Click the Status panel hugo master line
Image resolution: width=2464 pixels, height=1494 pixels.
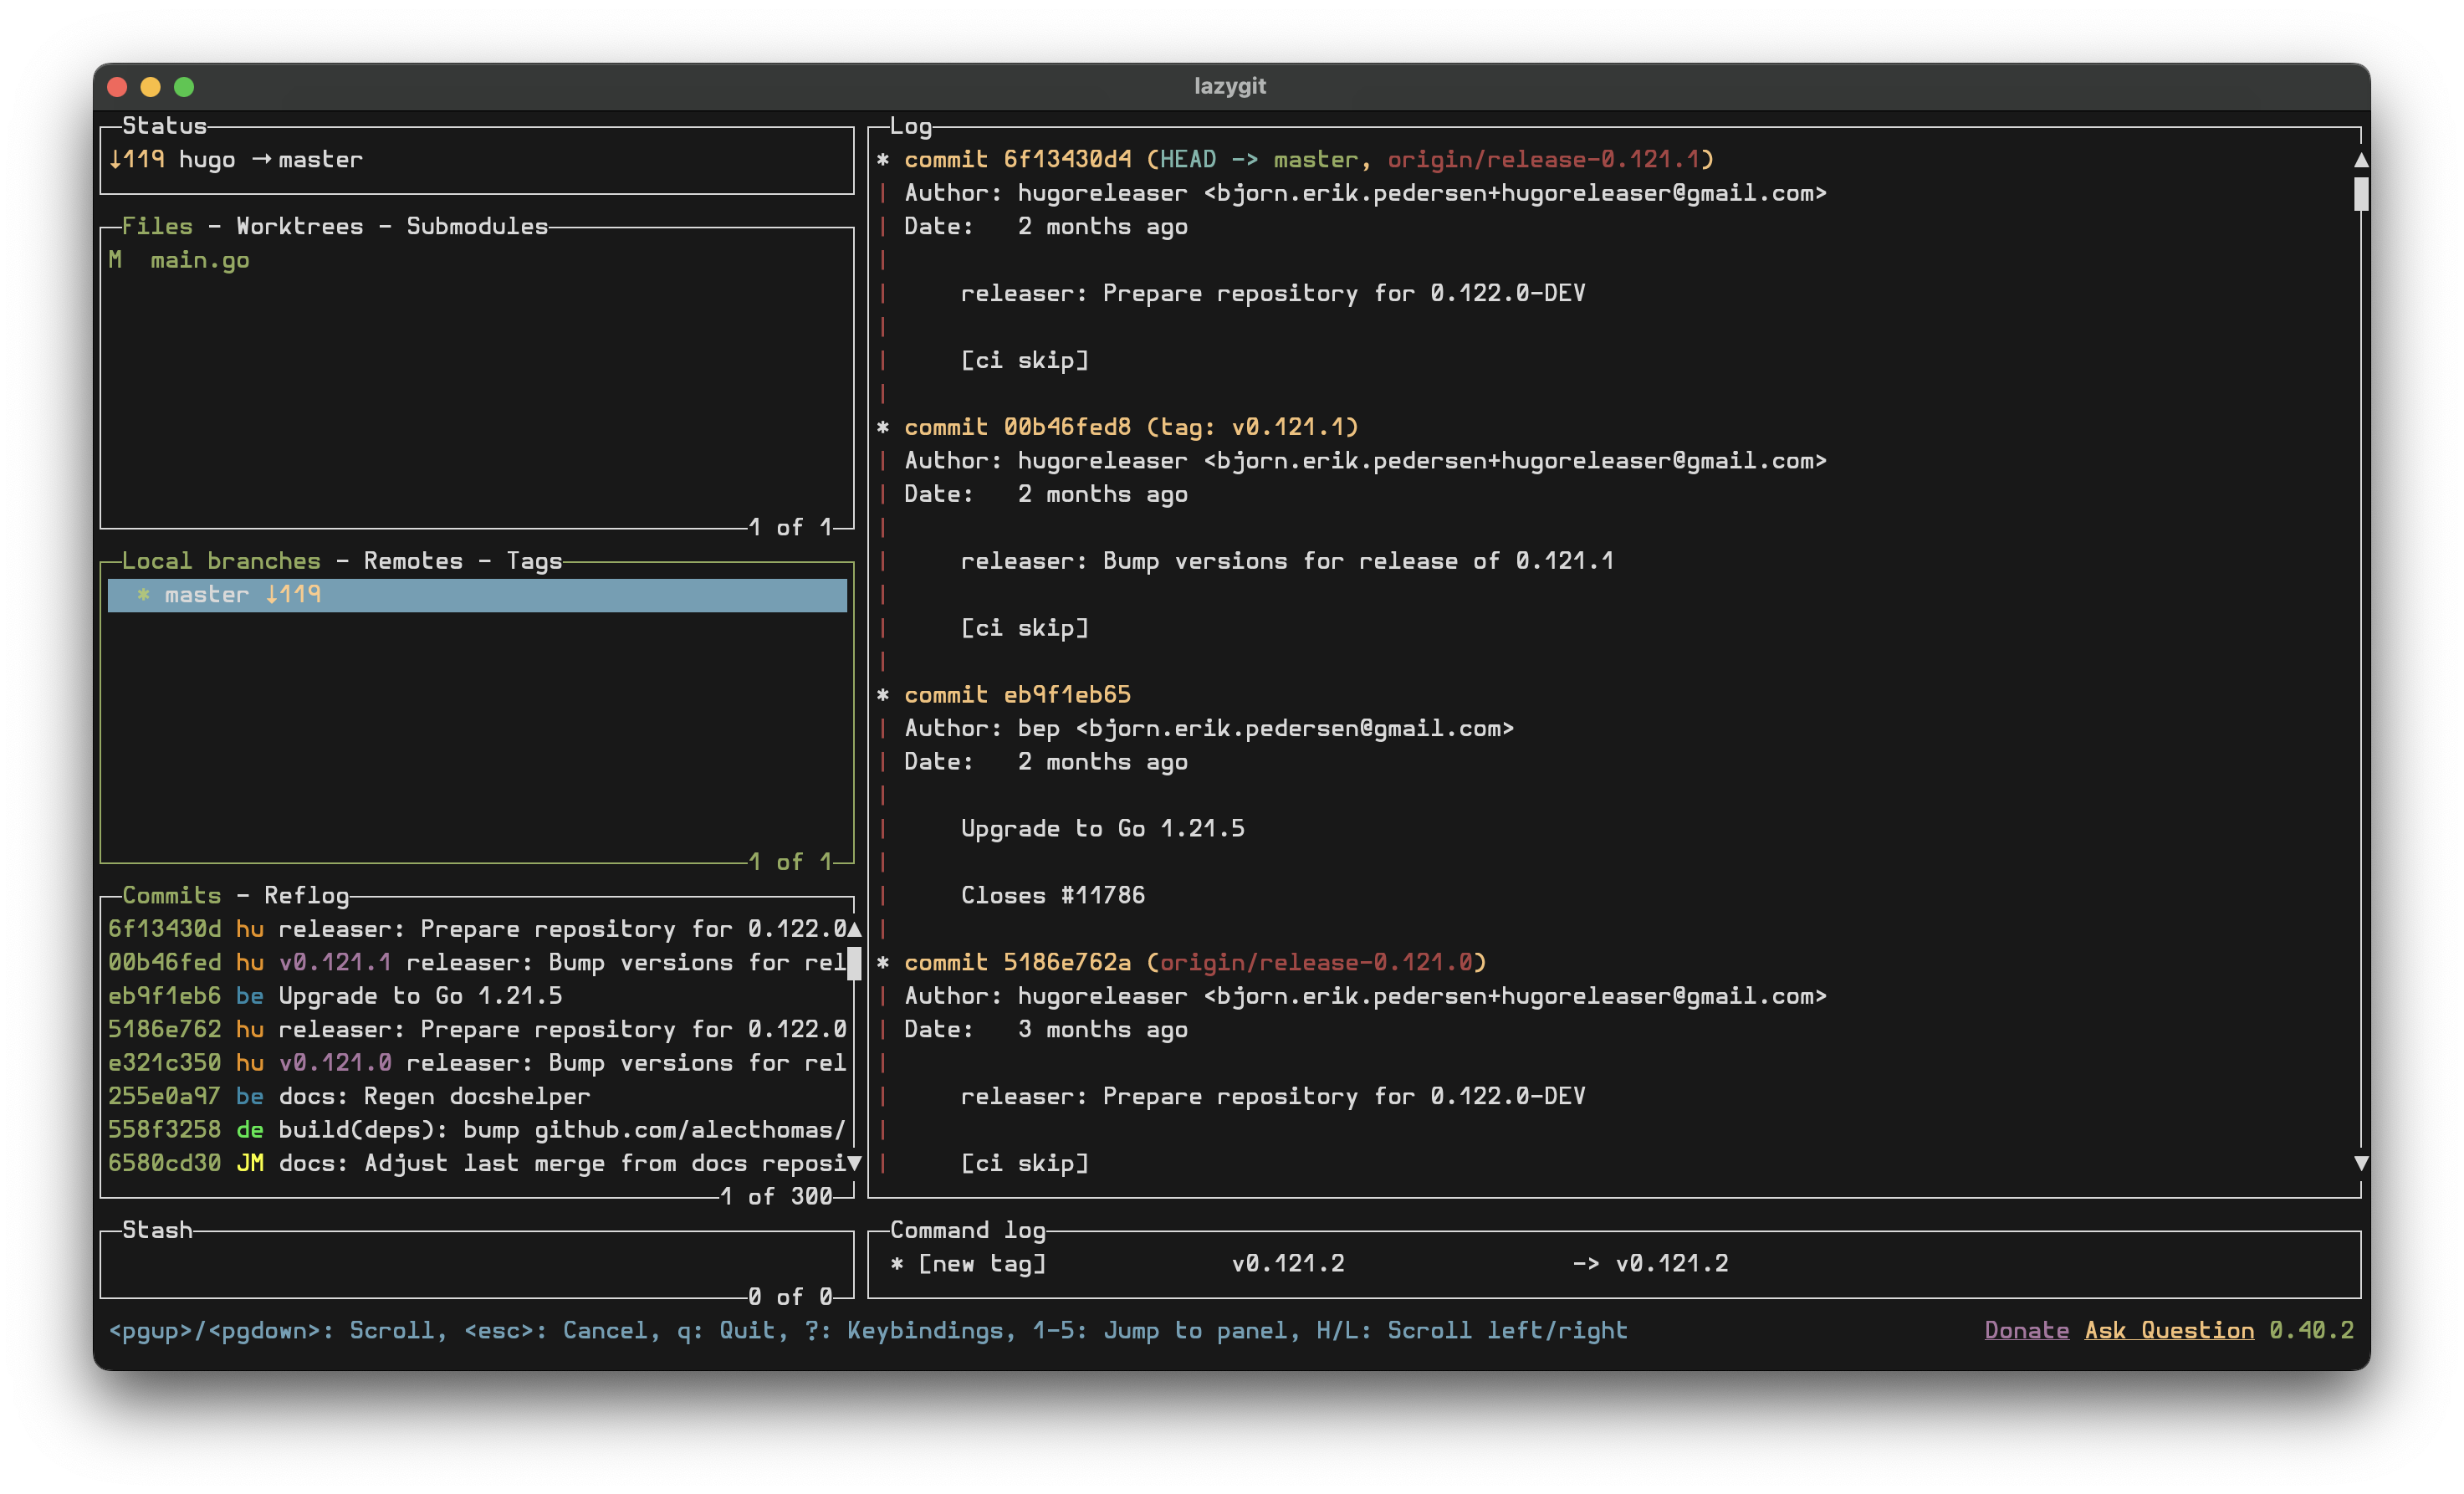[236, 160]
